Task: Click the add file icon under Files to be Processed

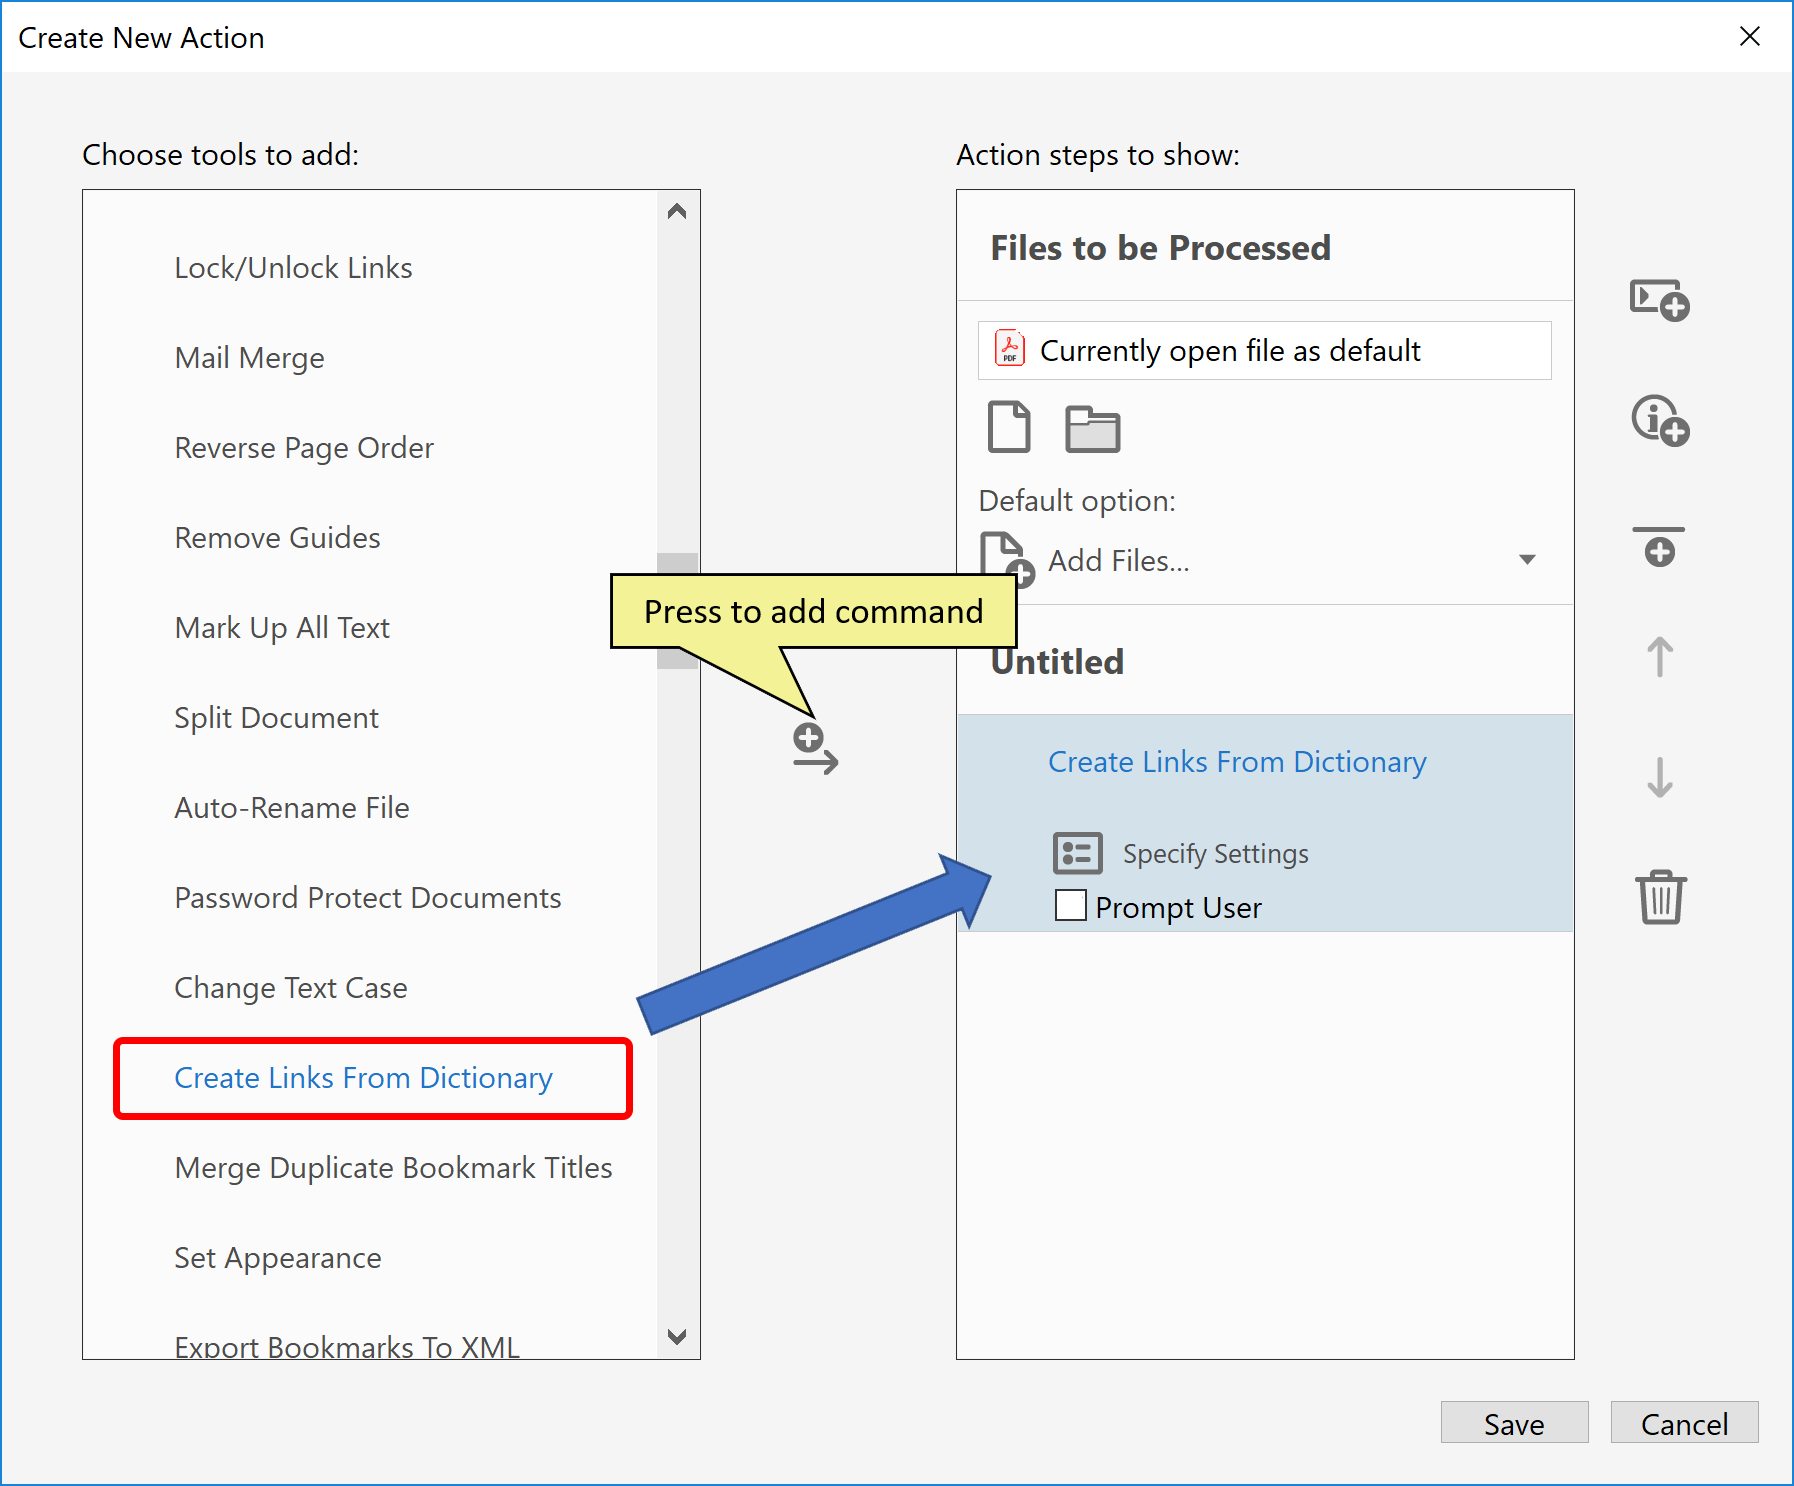Action: pos(1008,428)
